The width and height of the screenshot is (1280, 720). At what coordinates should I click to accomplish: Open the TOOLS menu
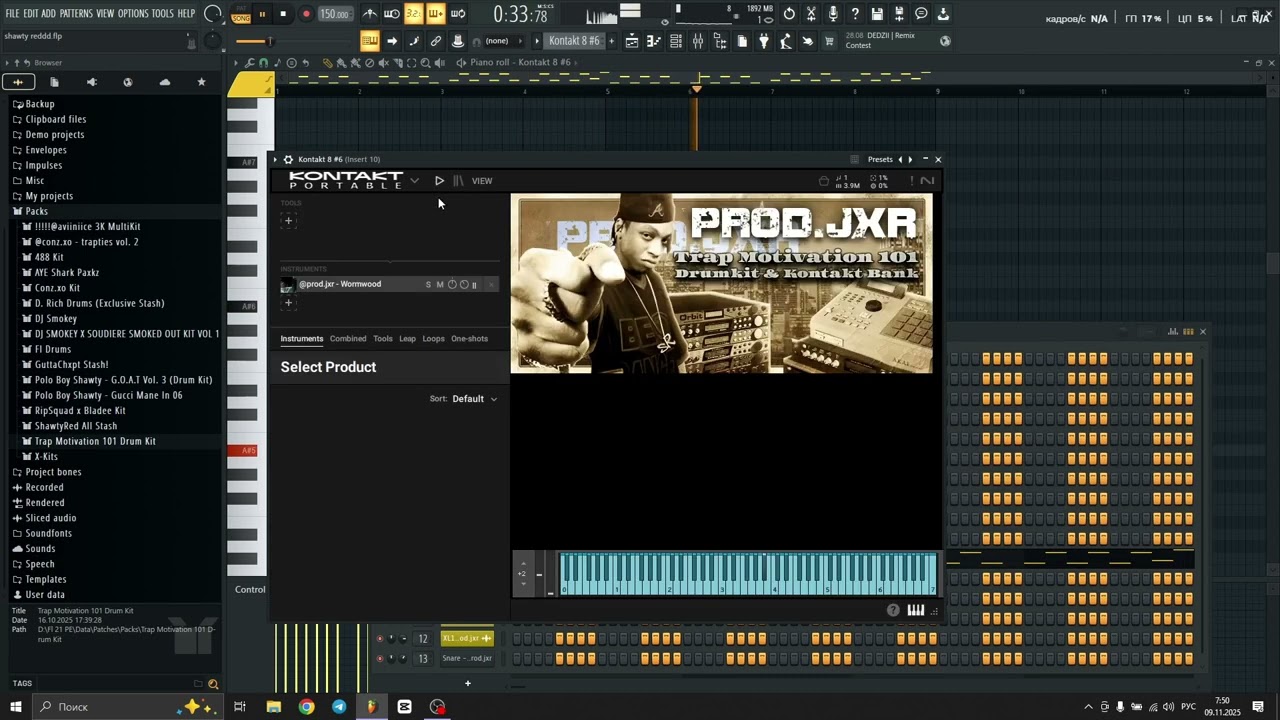[x=162, y=13]
